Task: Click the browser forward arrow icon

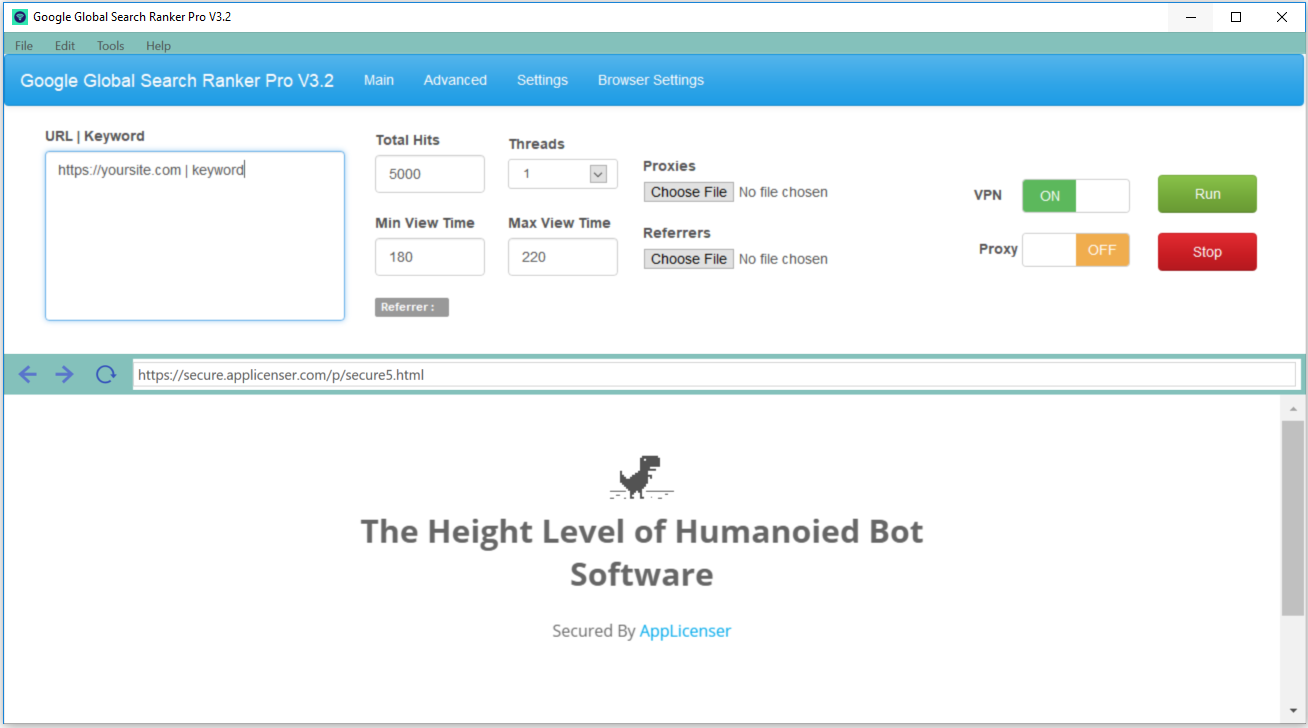Action: coord(64,375)
